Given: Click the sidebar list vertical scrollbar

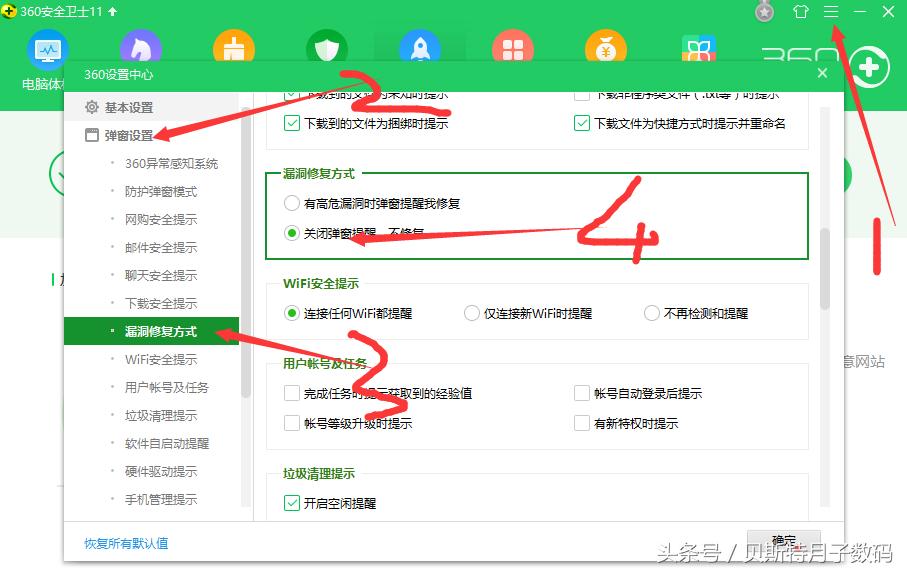Looking at the screenshot, I should point(246,252).
